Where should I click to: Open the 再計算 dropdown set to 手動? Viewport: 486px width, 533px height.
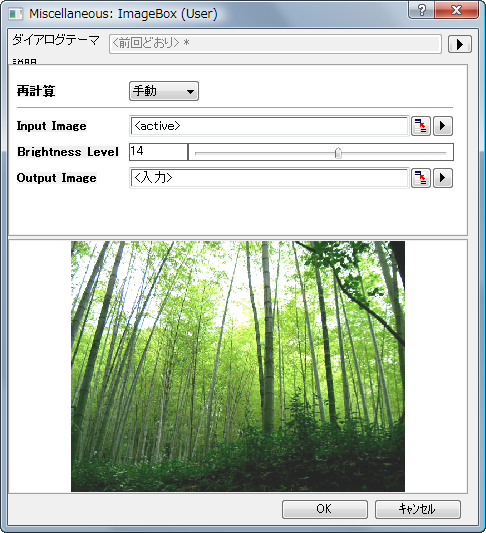[x=164, y=91]
